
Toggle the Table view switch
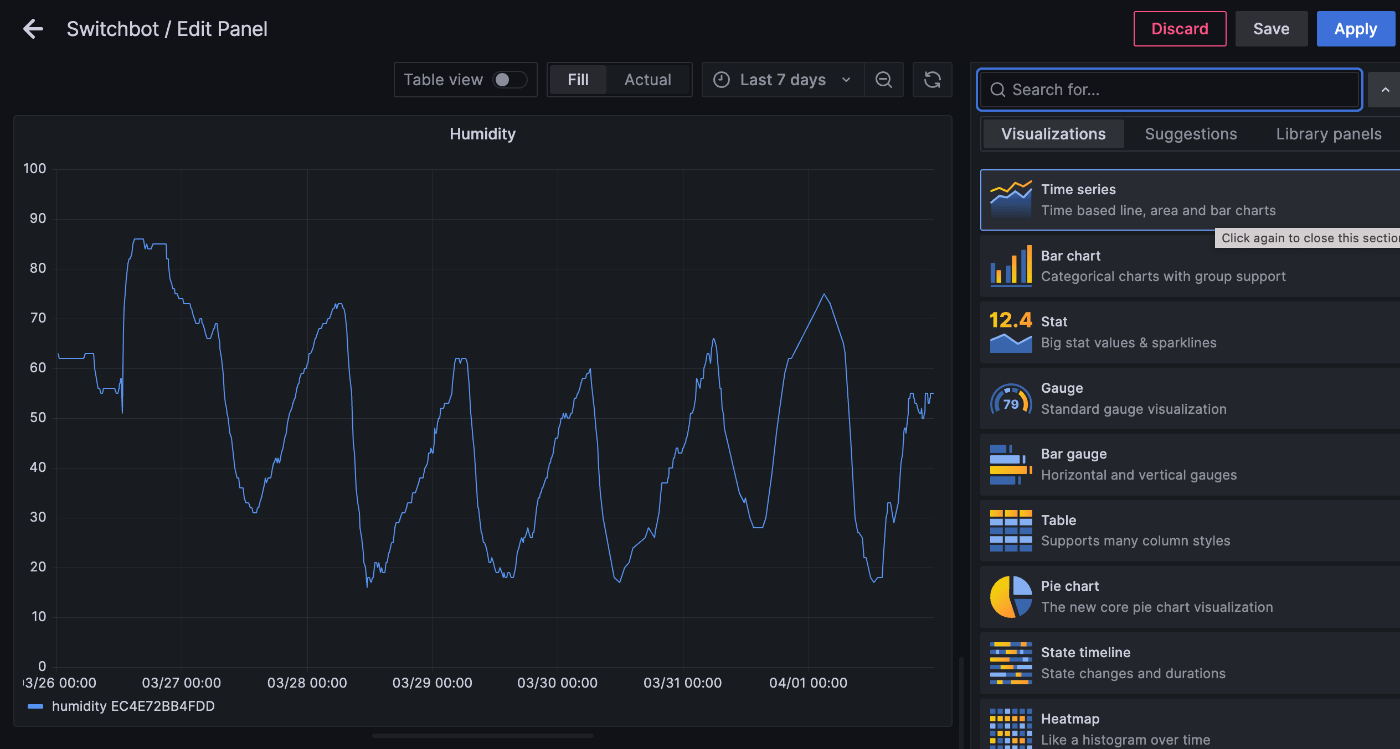point(509,80)
